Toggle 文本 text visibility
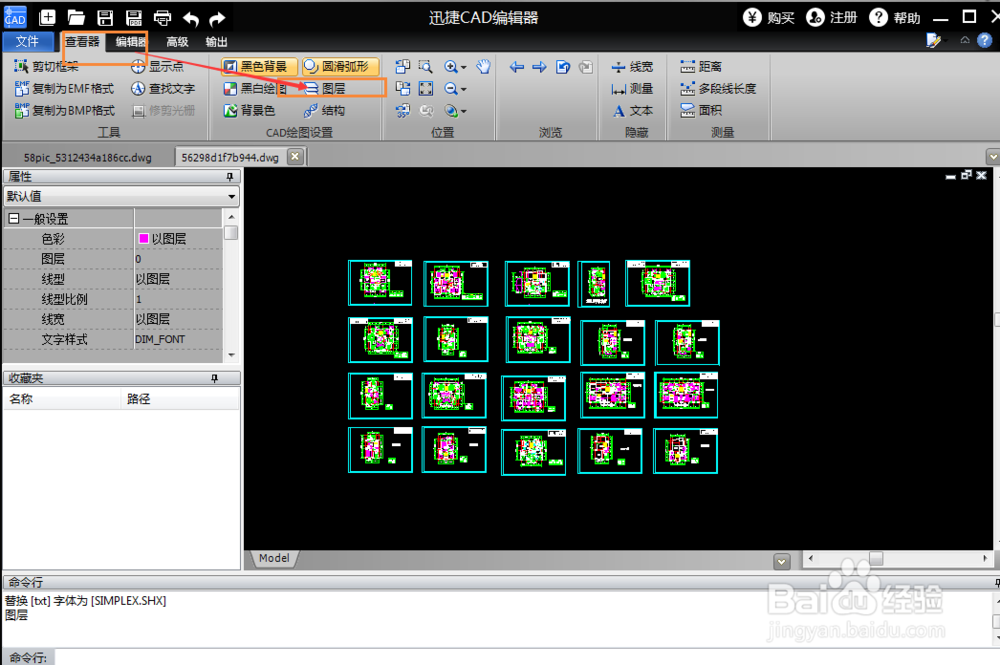The image size is (1000, 665). [x=632, y=110]
